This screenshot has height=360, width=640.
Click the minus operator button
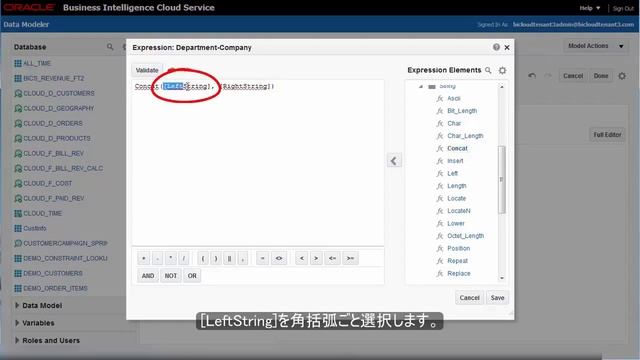coord(157,258)
